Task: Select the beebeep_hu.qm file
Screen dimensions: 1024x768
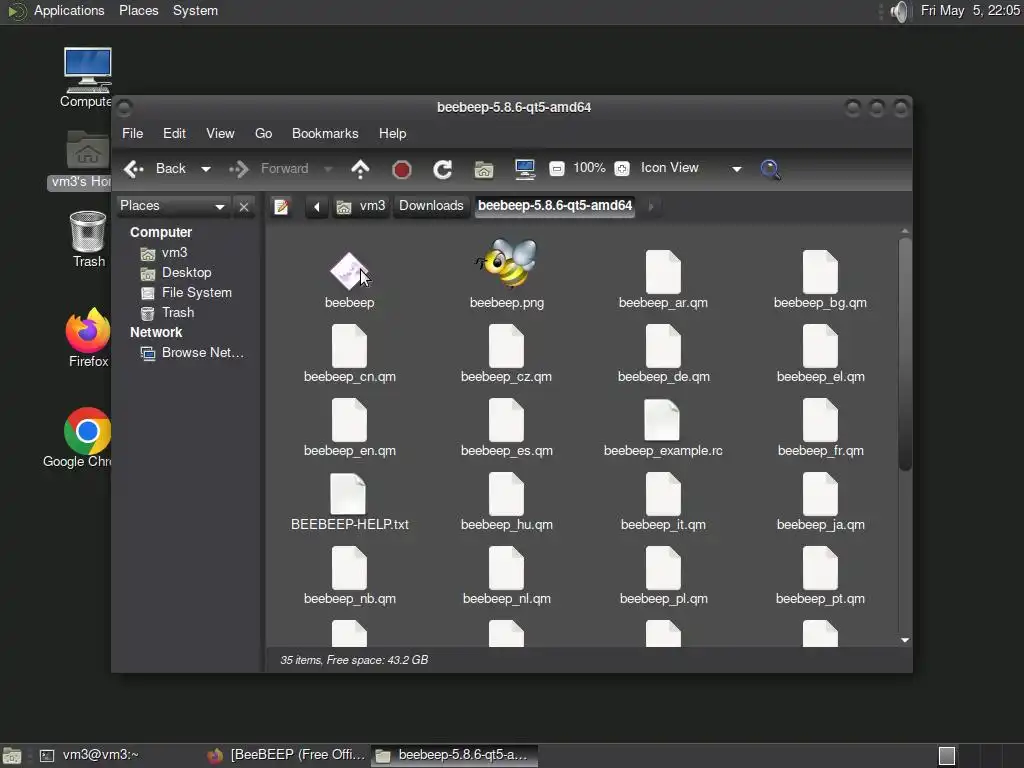Action: click(506, 501)
